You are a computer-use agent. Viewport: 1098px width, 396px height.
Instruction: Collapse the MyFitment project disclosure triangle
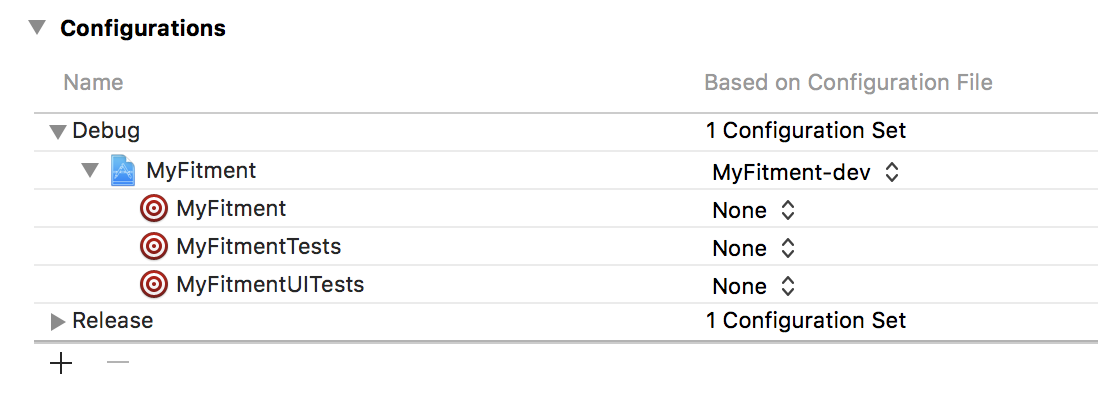pos(90,170)
